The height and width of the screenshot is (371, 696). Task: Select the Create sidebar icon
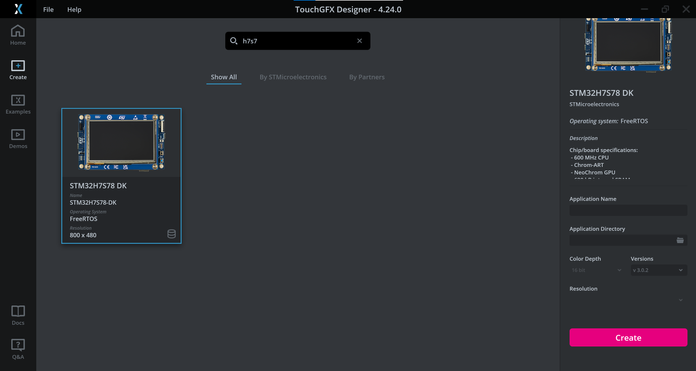click(x=18, y=70)
